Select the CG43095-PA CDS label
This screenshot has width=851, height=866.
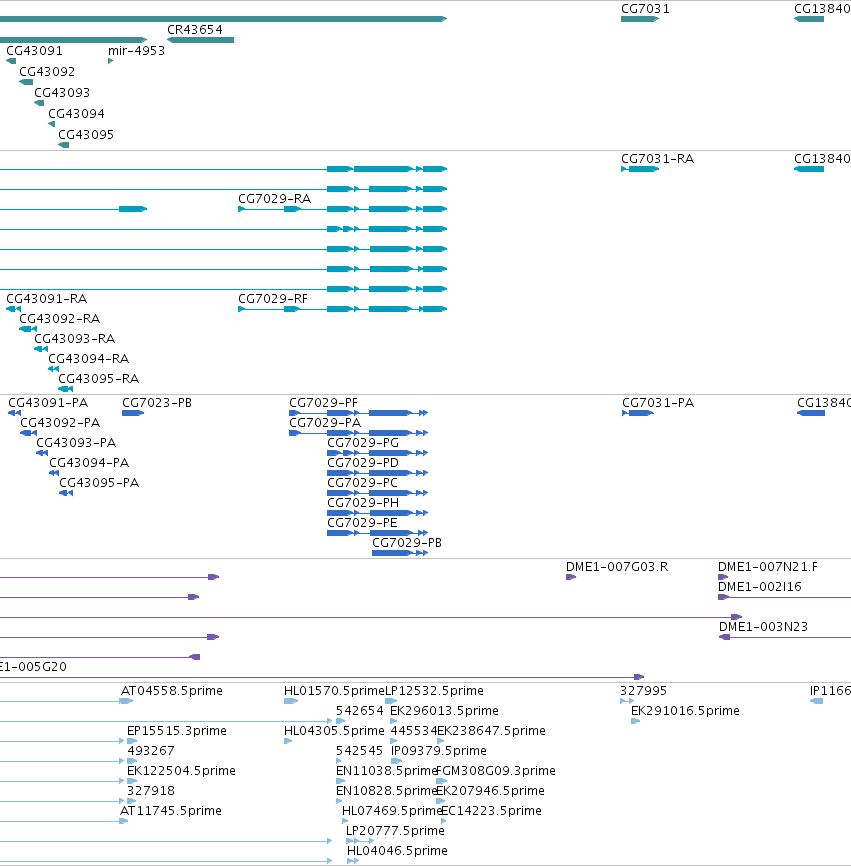click(x=99, y=483)
